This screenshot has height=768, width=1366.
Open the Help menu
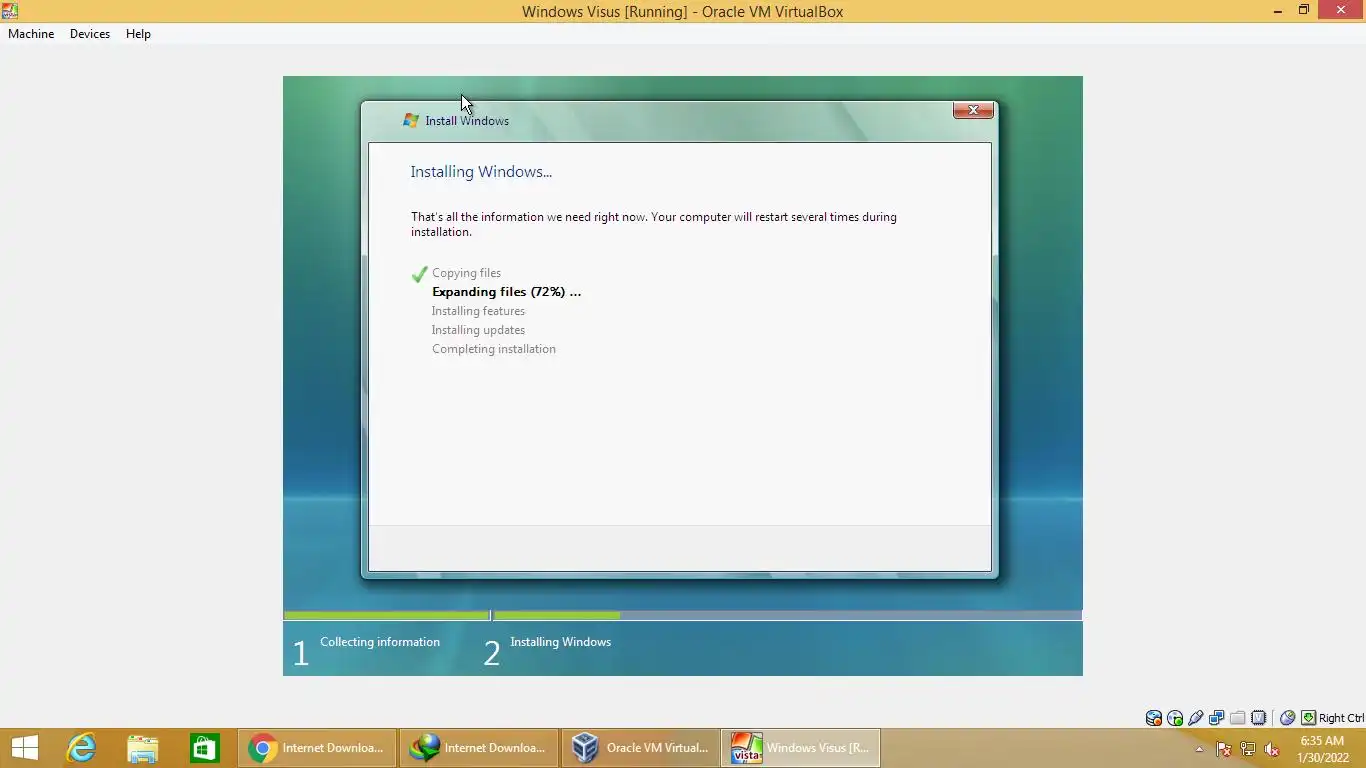tap(138, 34)
